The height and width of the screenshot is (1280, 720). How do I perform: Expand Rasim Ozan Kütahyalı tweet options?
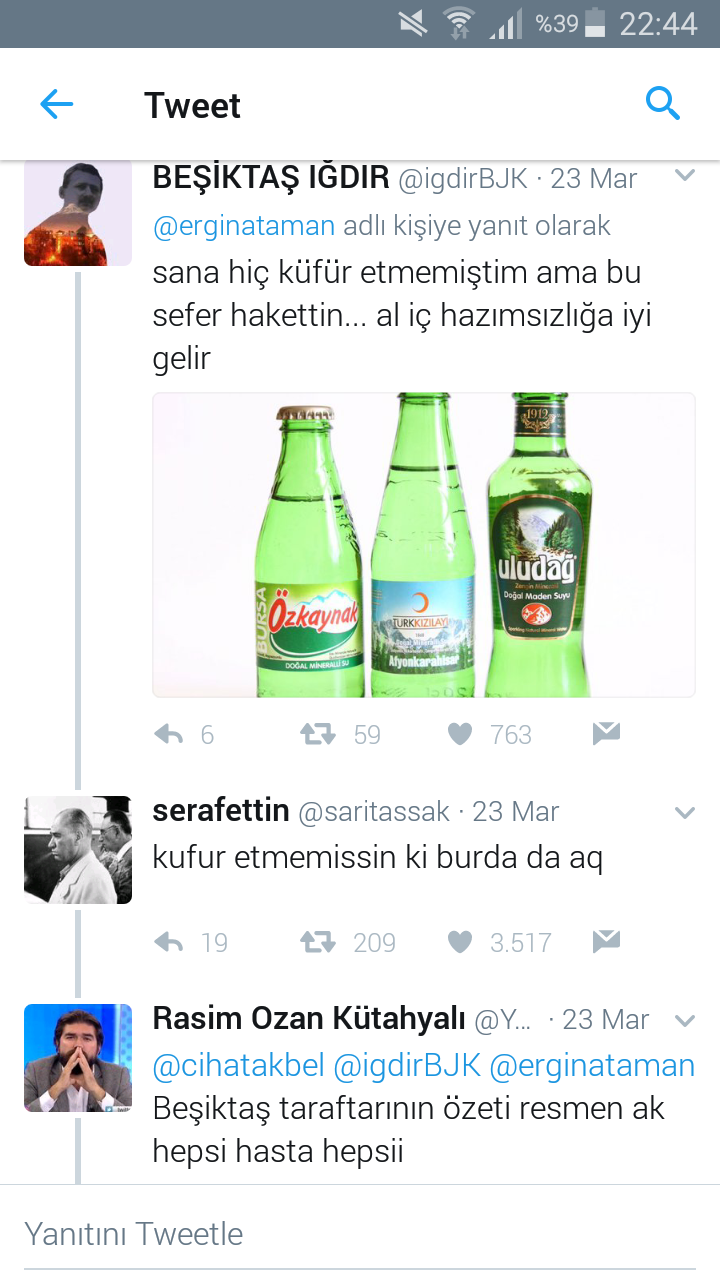685,1020
